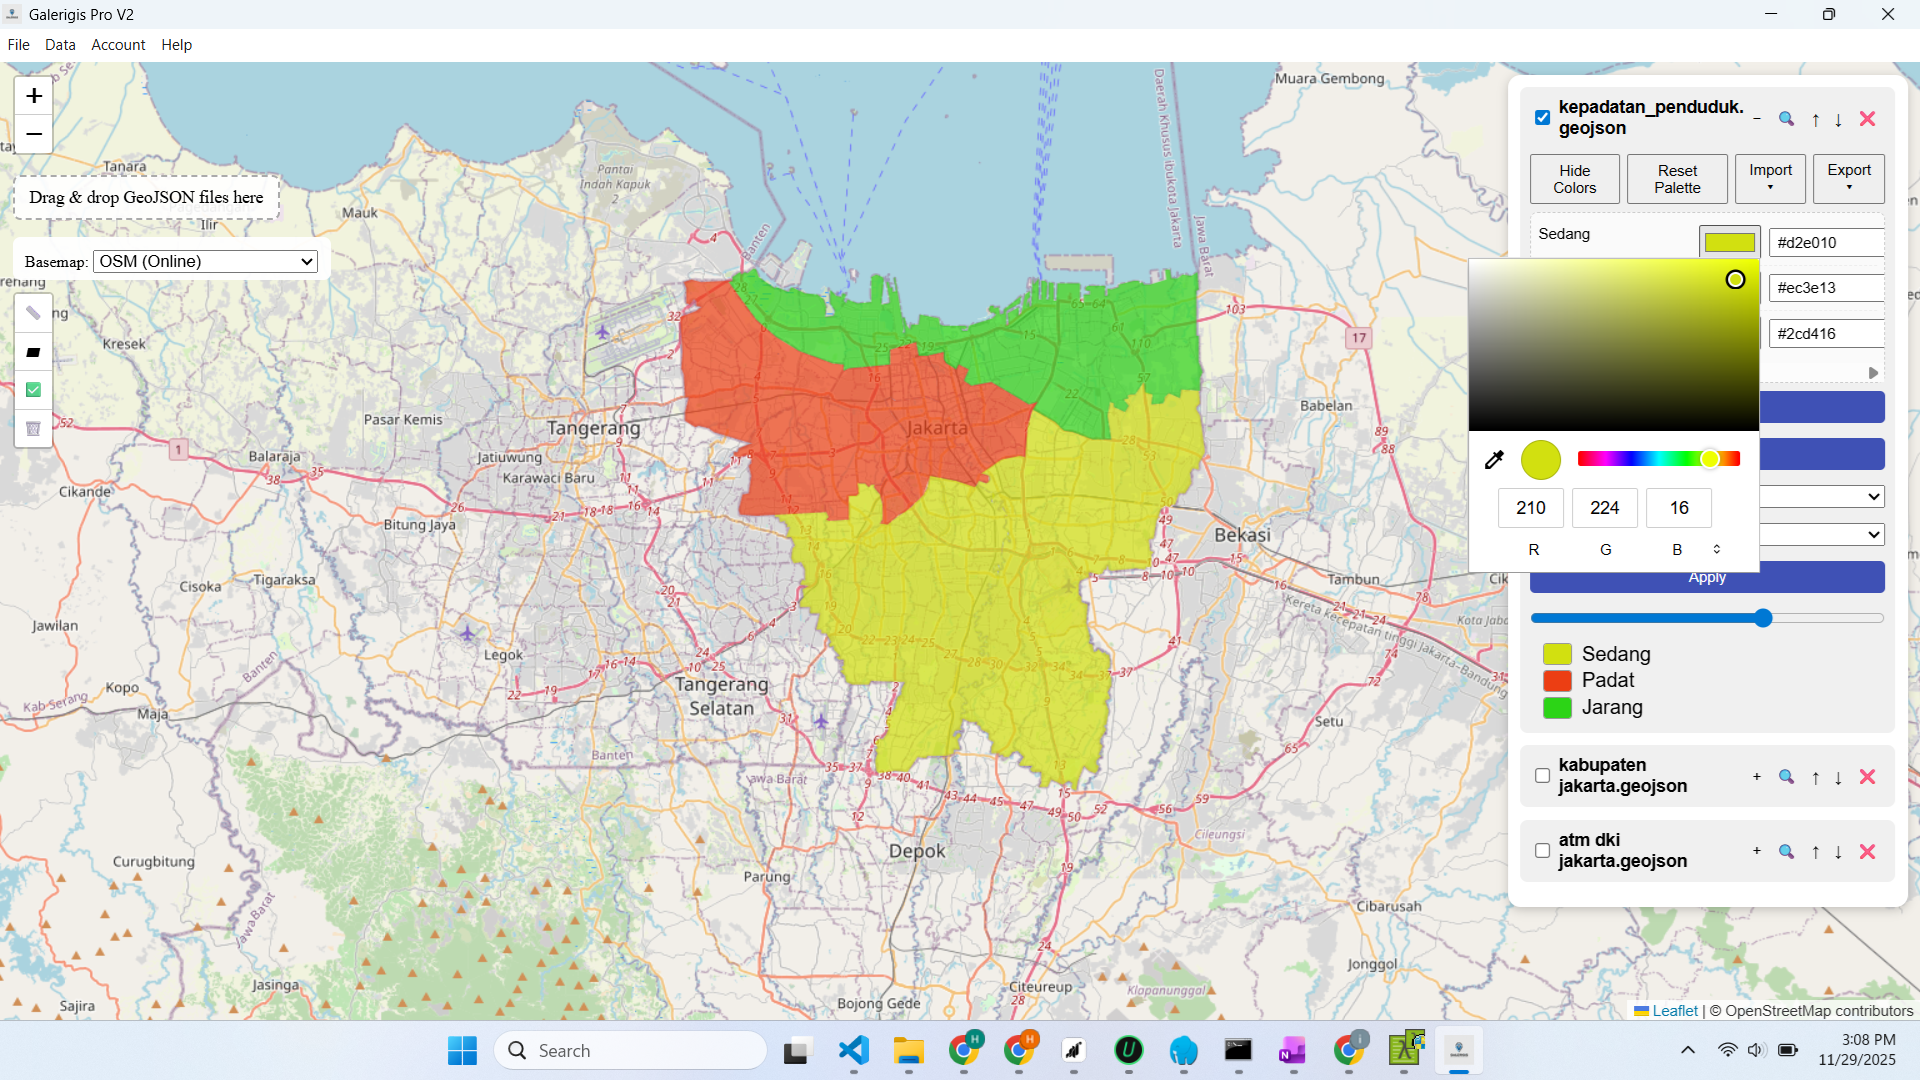
Task: Click the Hide Colors button
Action: [1574, 179]
